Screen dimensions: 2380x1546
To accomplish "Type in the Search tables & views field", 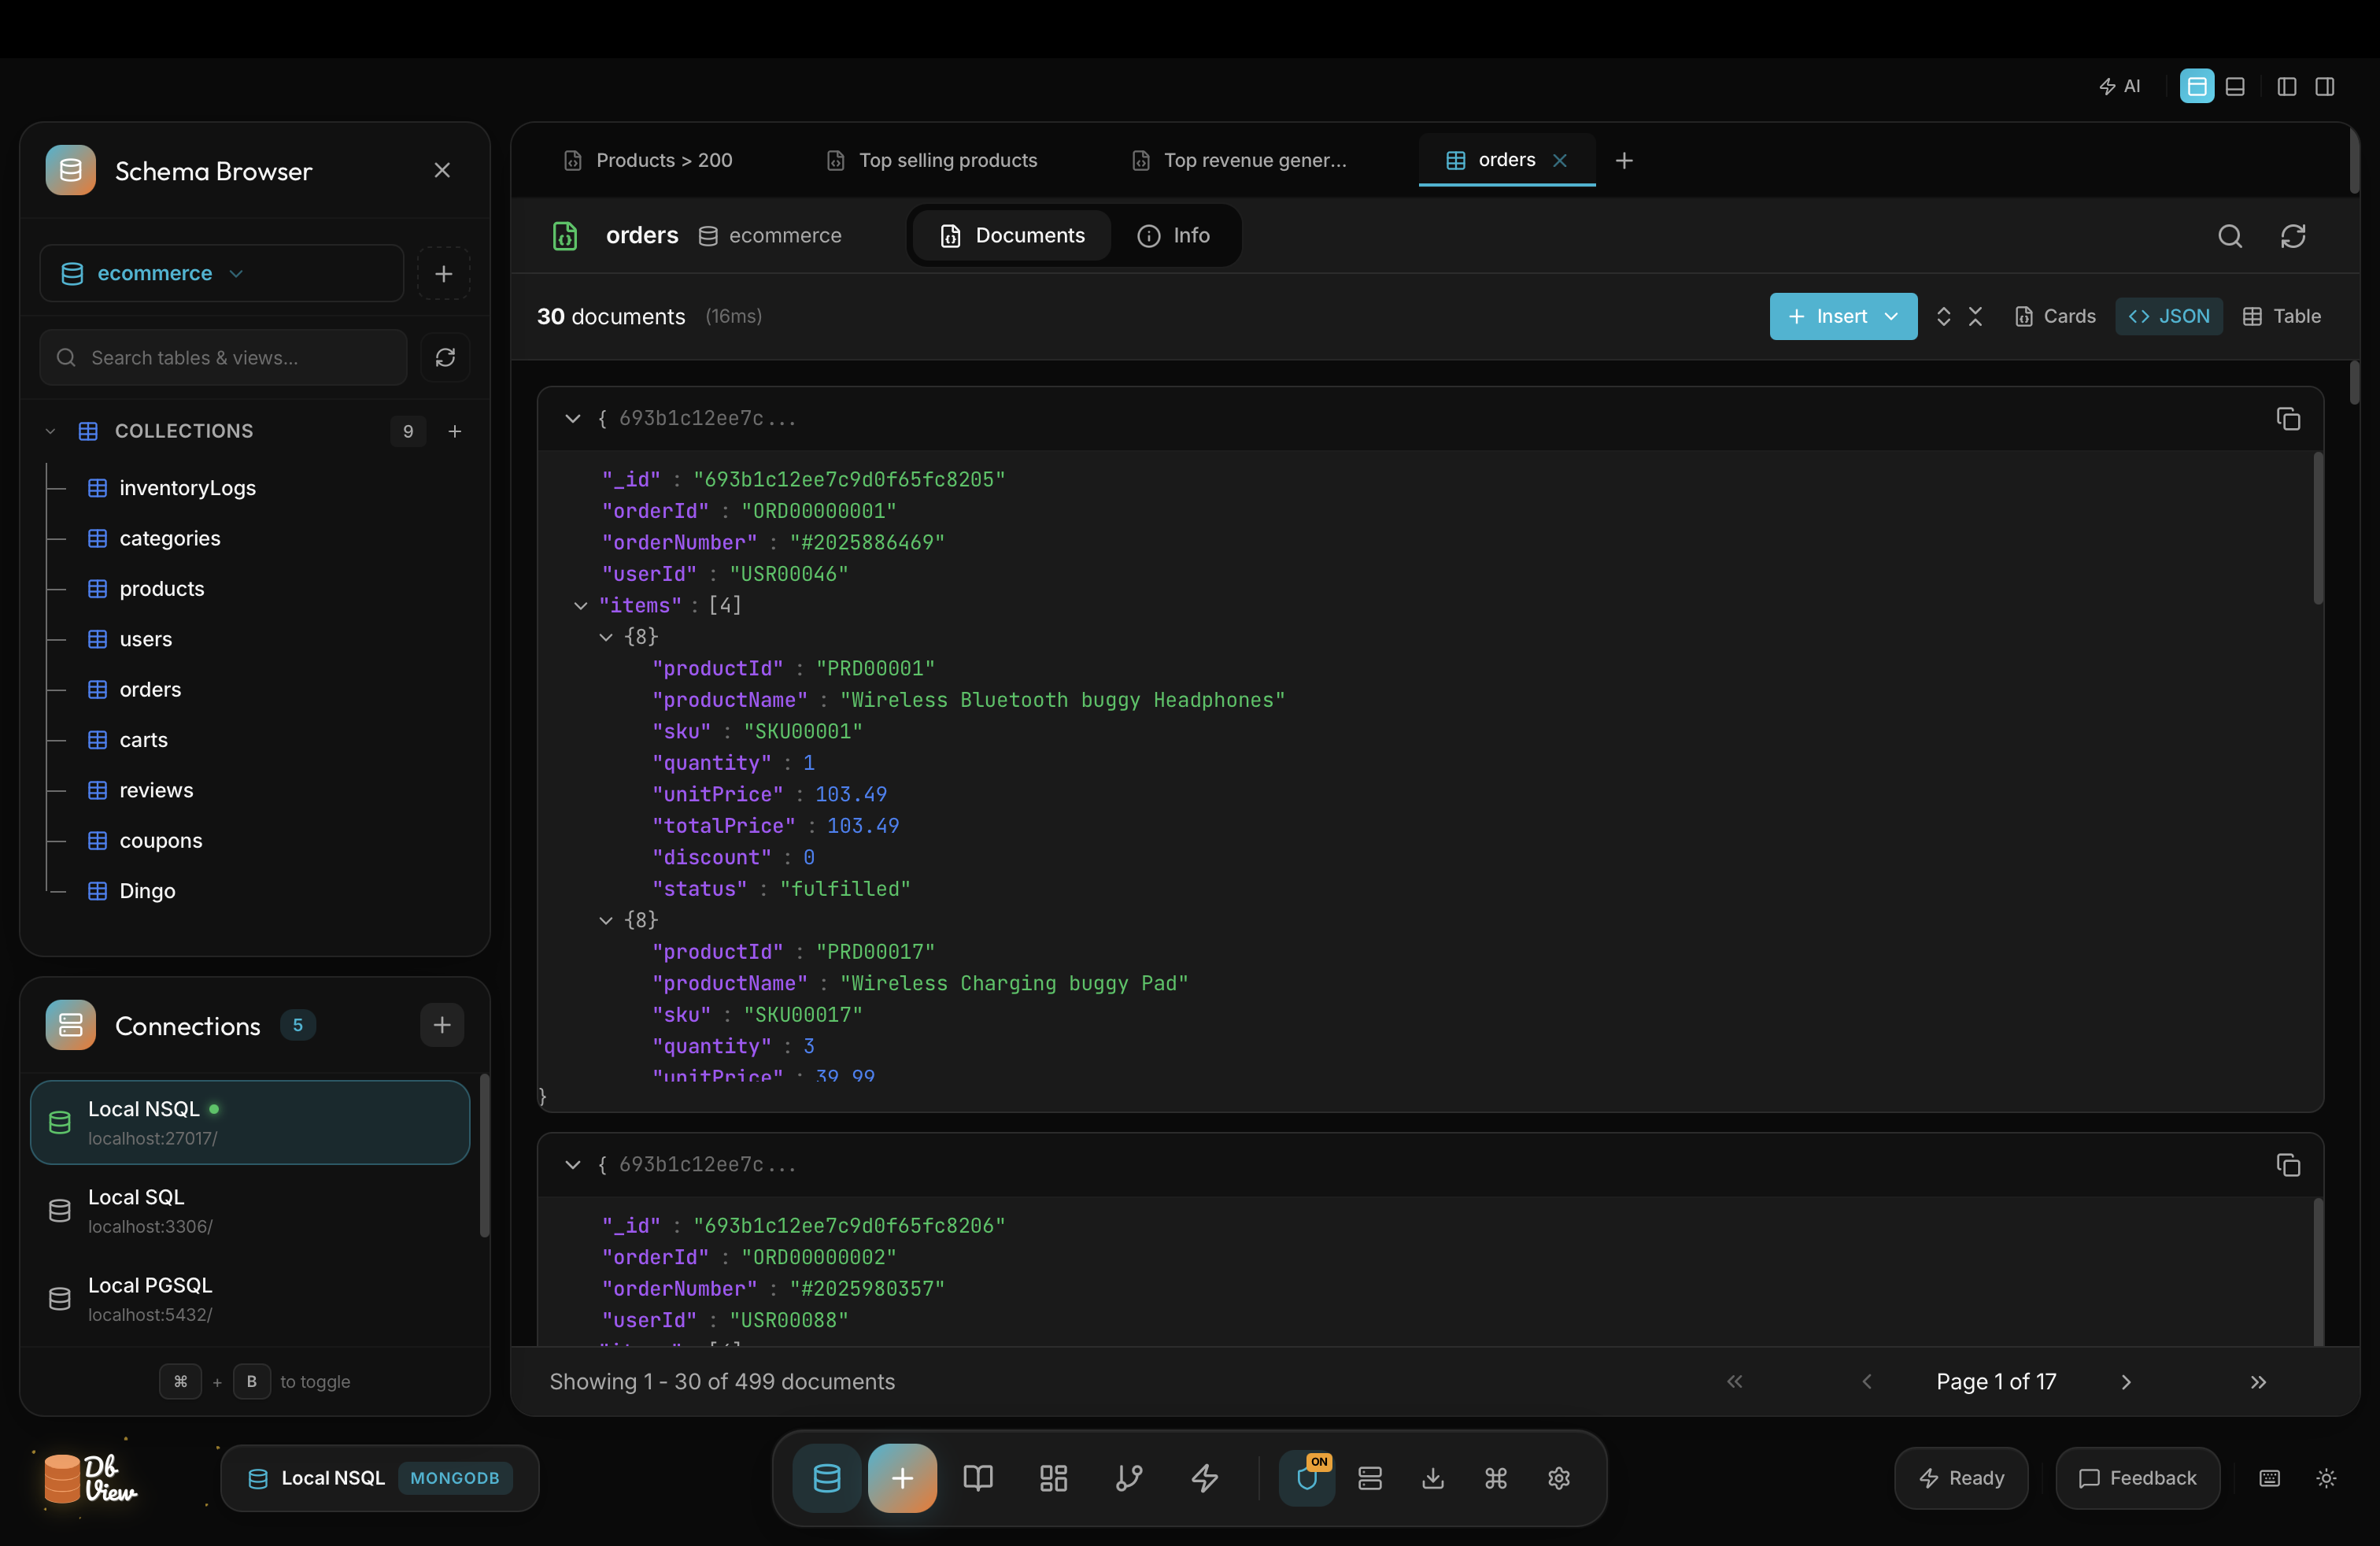I will click(220, 357).
